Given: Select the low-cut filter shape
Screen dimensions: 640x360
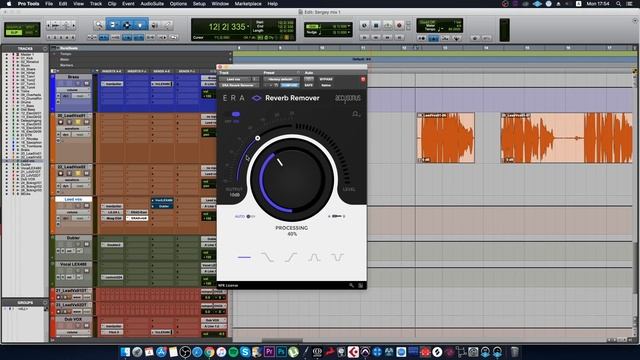Looking at the screenshot, I should point(291,257).
